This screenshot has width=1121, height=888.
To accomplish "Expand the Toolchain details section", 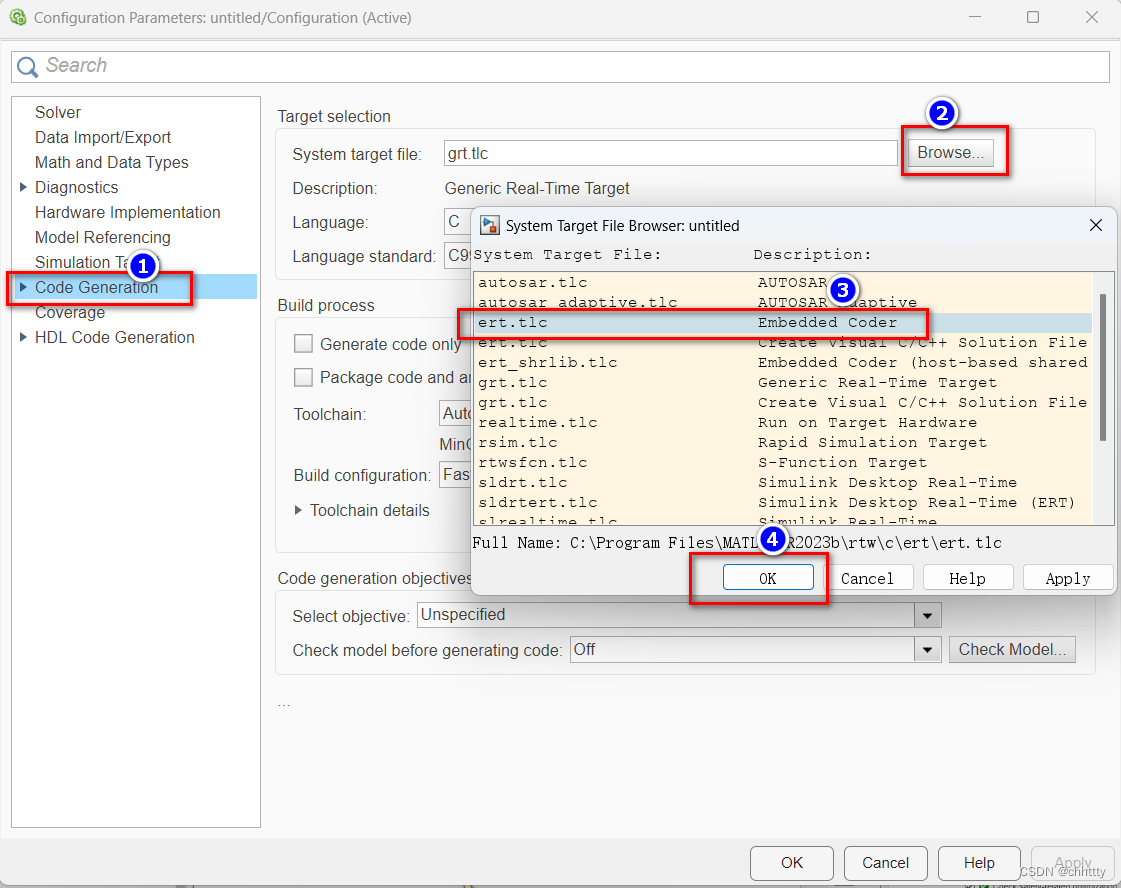I will point(298,510).
